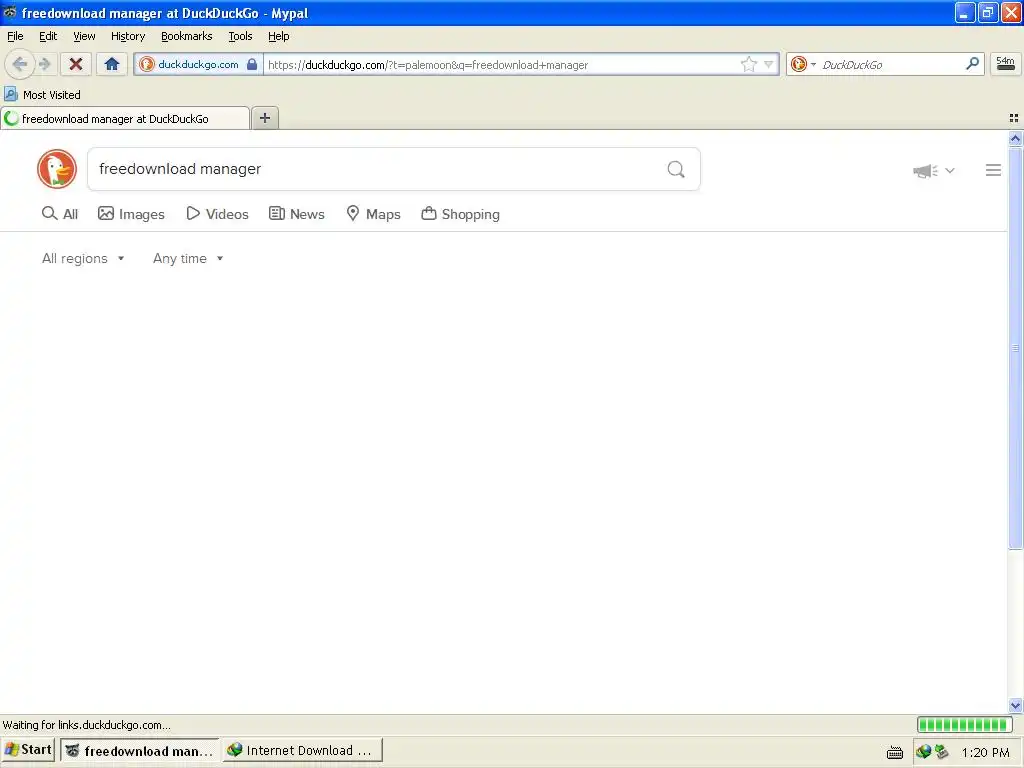The image size is (1024, 768).
Task: Click the browser DuckDuckGo search input box
Action: pos(888,64)
